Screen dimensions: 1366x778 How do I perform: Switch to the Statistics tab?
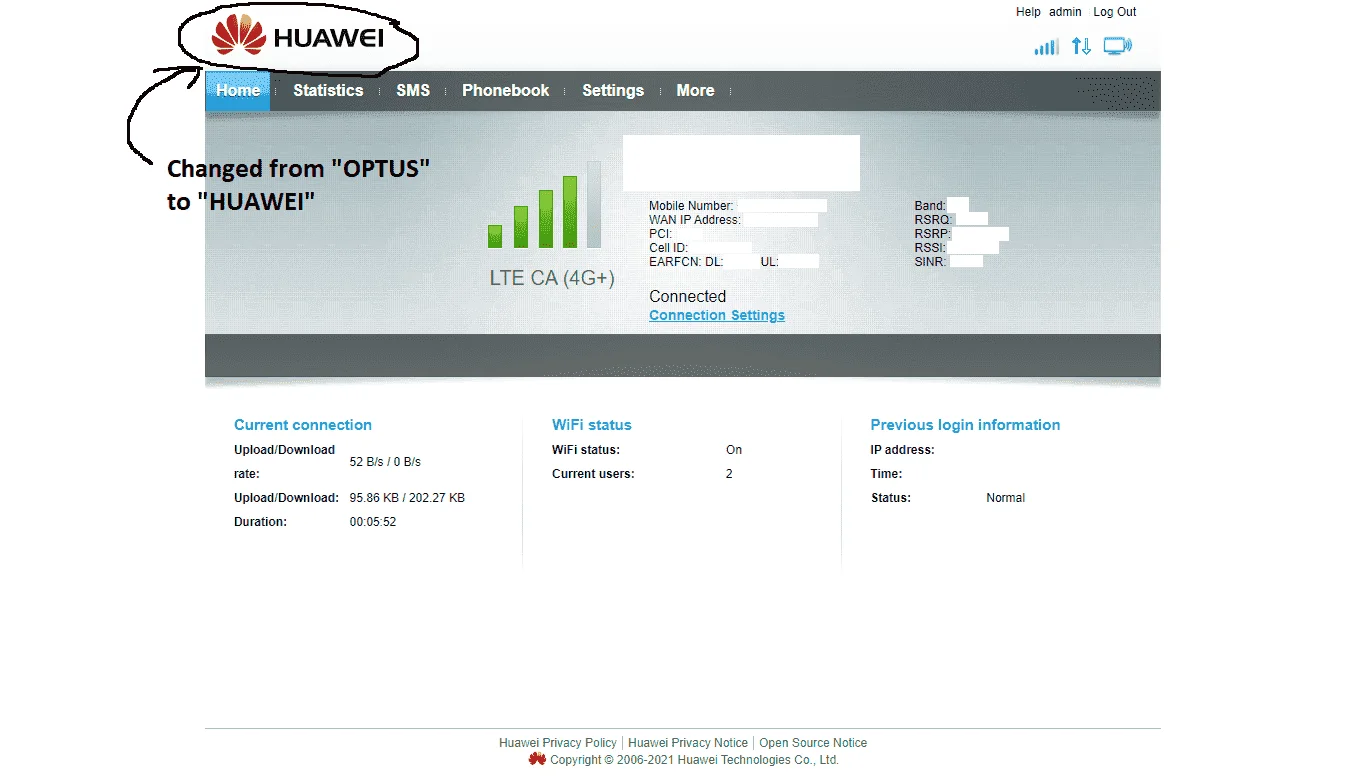pos(328,90)
